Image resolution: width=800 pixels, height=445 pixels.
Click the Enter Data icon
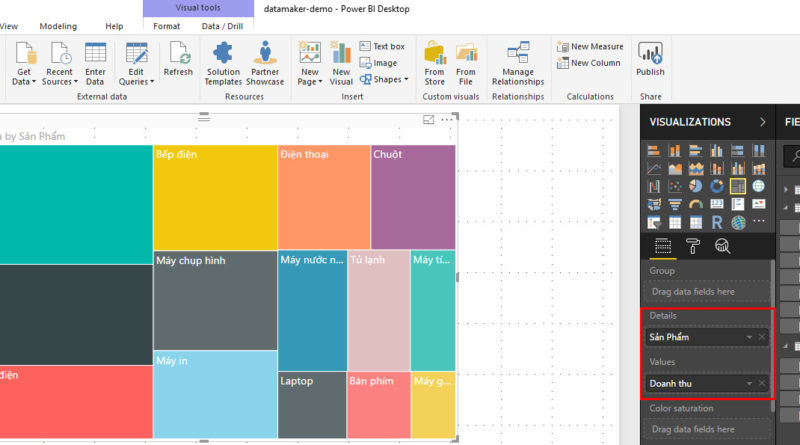(95, 63)
